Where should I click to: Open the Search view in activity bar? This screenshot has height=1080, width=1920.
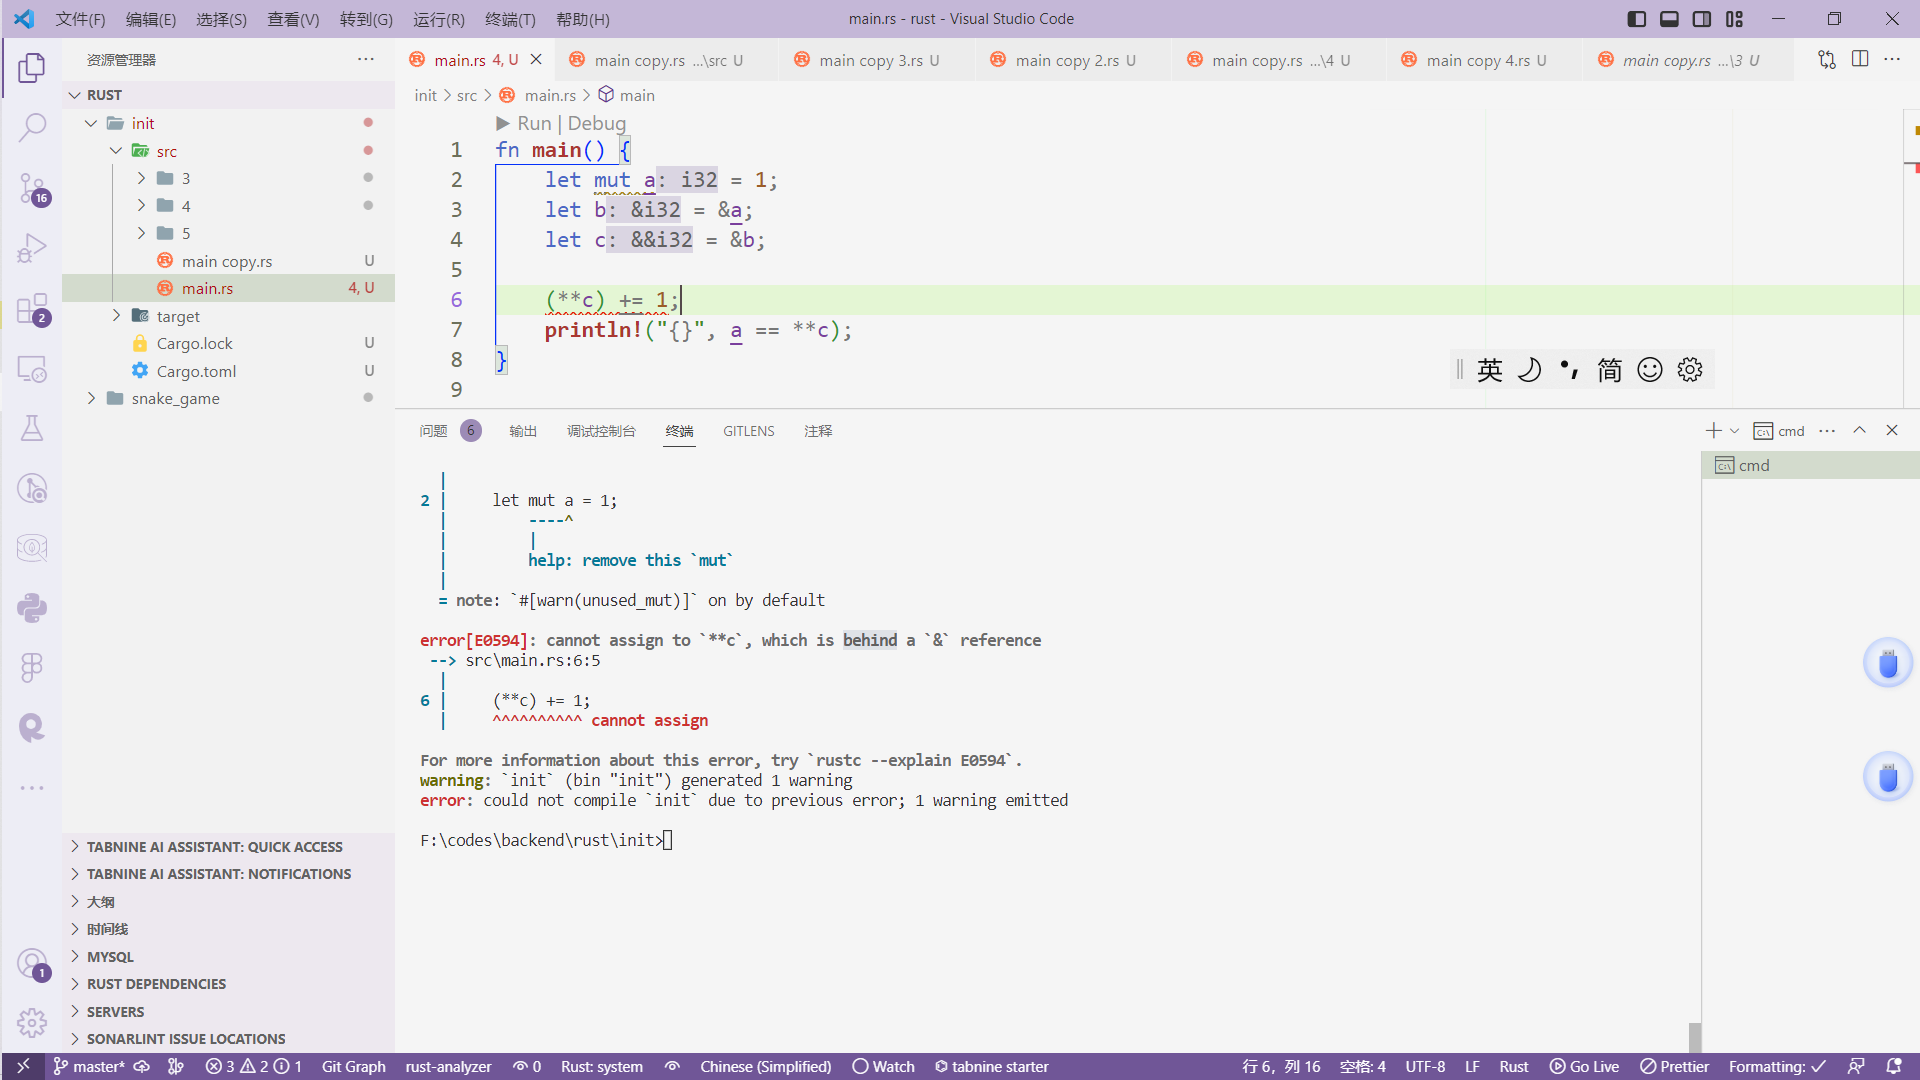tap(32, 127)
